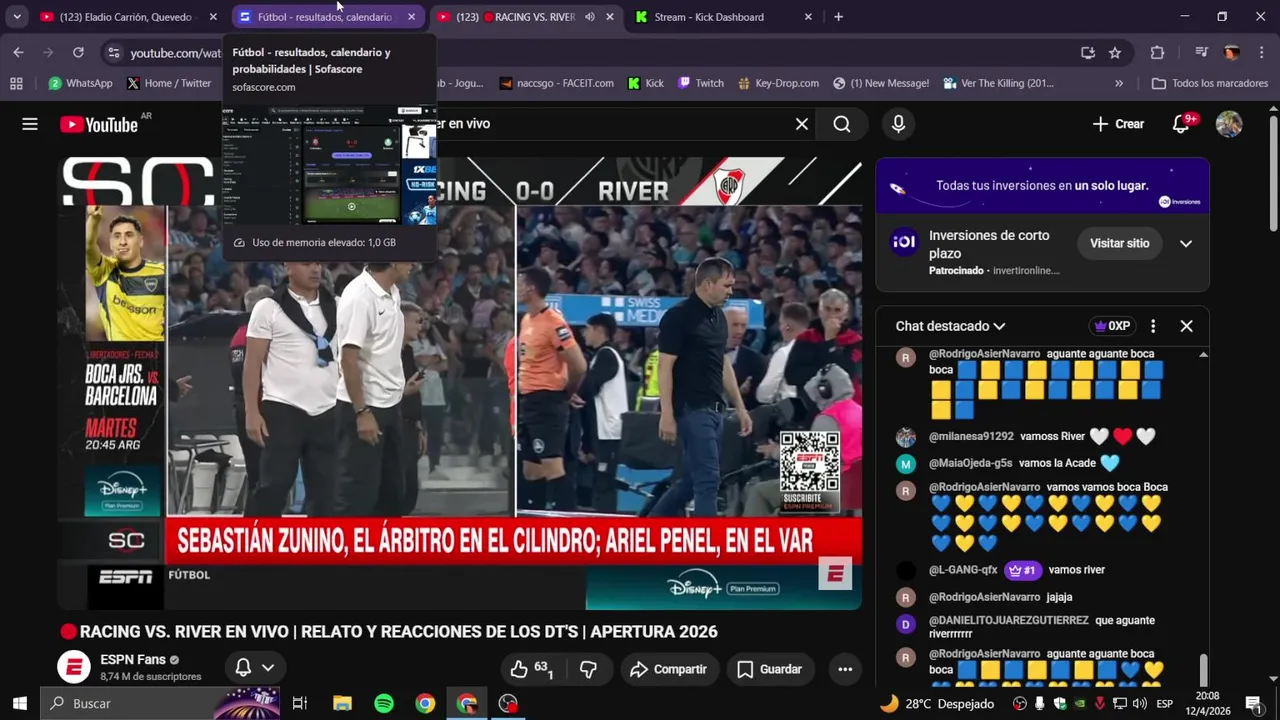Install app icon in address bar

1088,53
